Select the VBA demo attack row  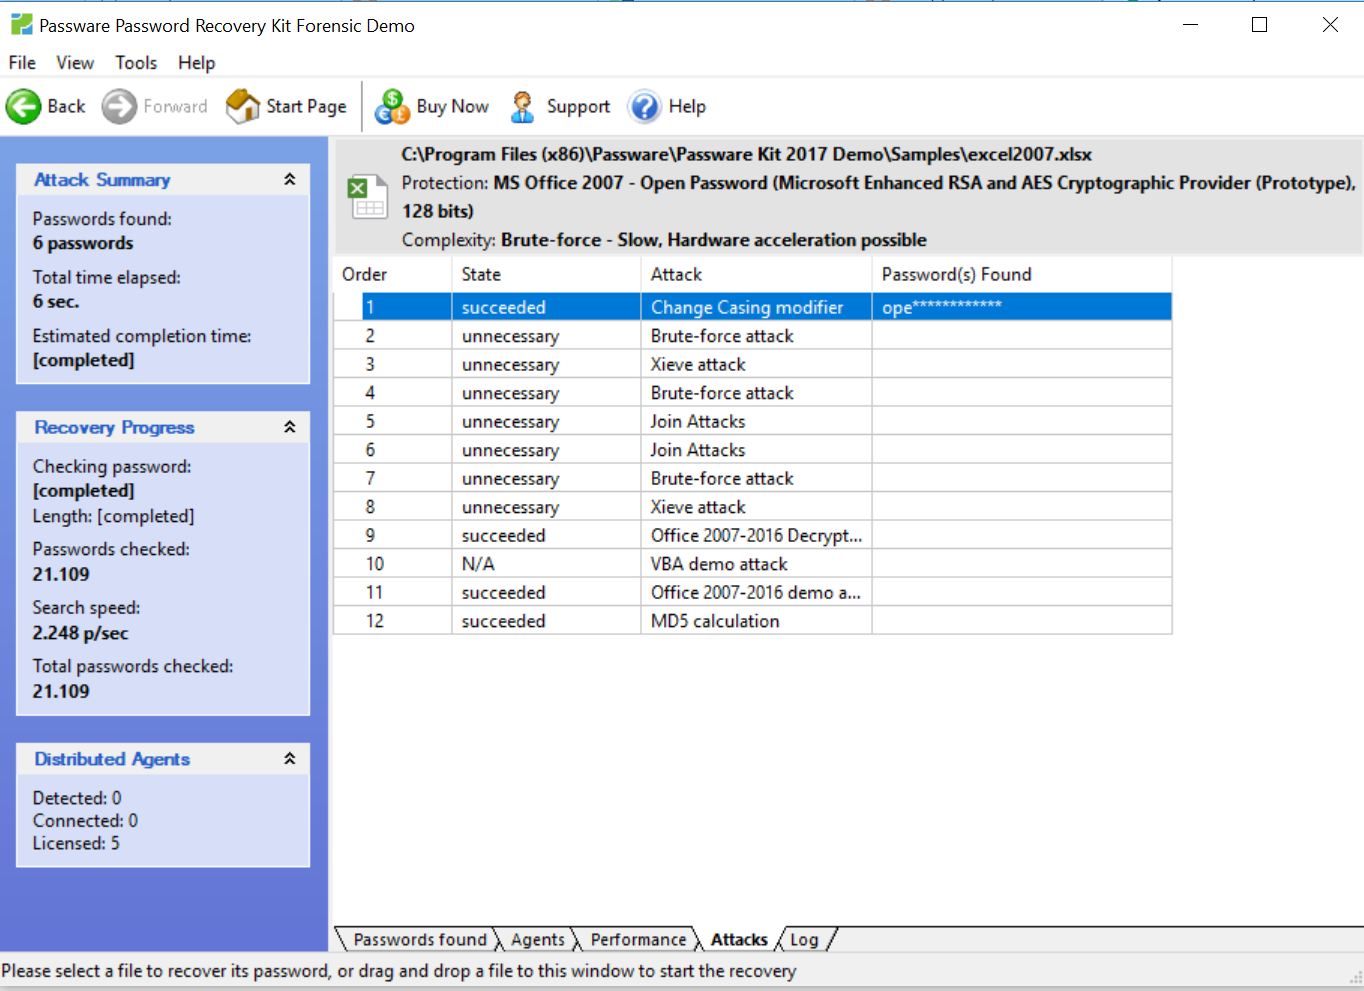click(x=716, y=563)
